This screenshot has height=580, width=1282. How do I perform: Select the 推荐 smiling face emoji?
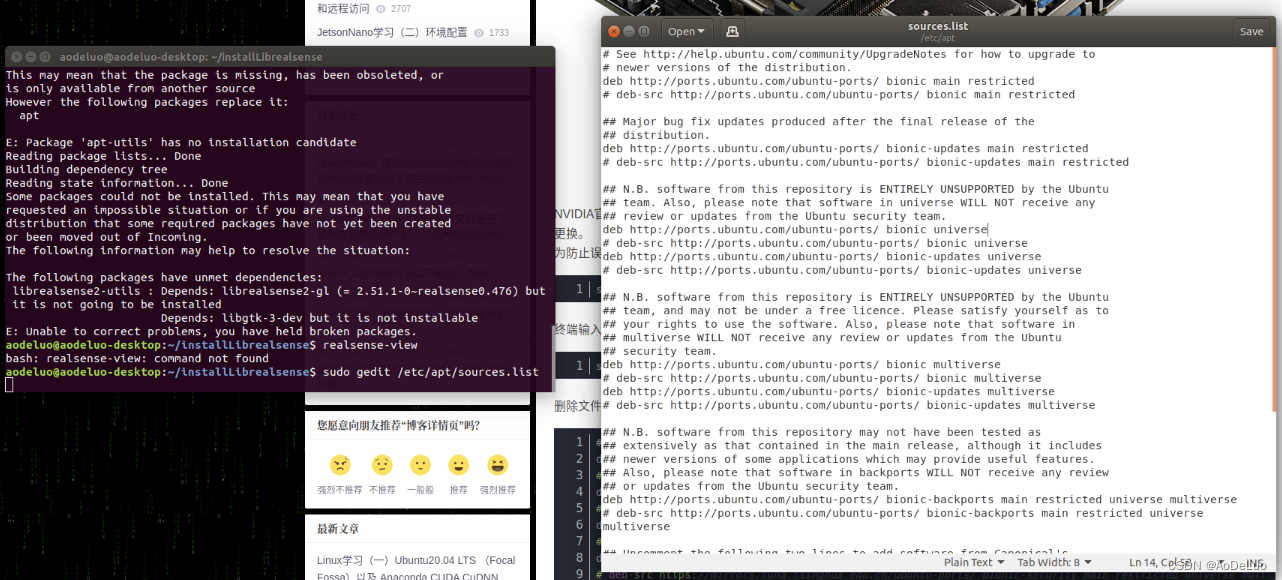[x=458, y=465]
